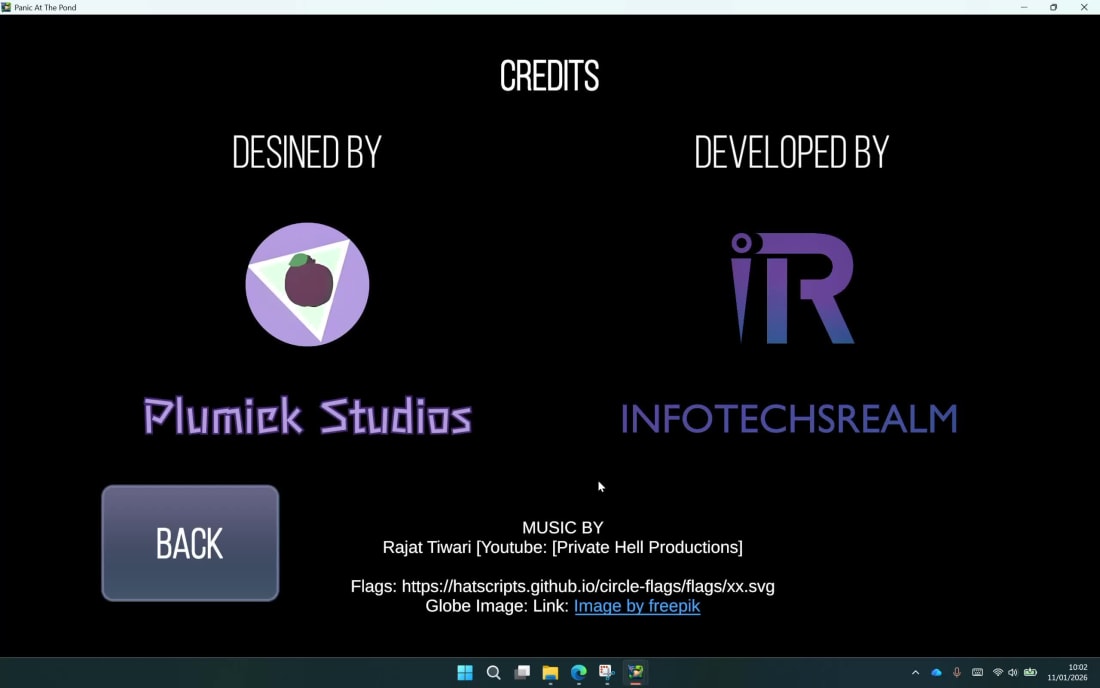Click the Rajat Tiwari music credit line
Image resolution: width=1100 pixels, height=688 pixels.
tap(563, 547)
